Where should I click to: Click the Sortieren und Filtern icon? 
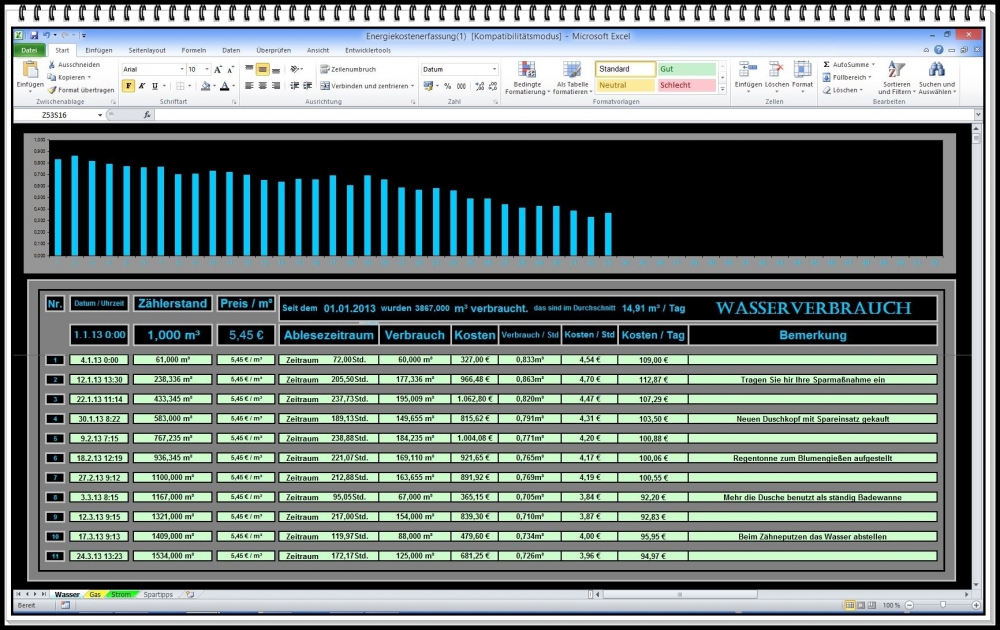pyautogui.click(x=896, y=71)
